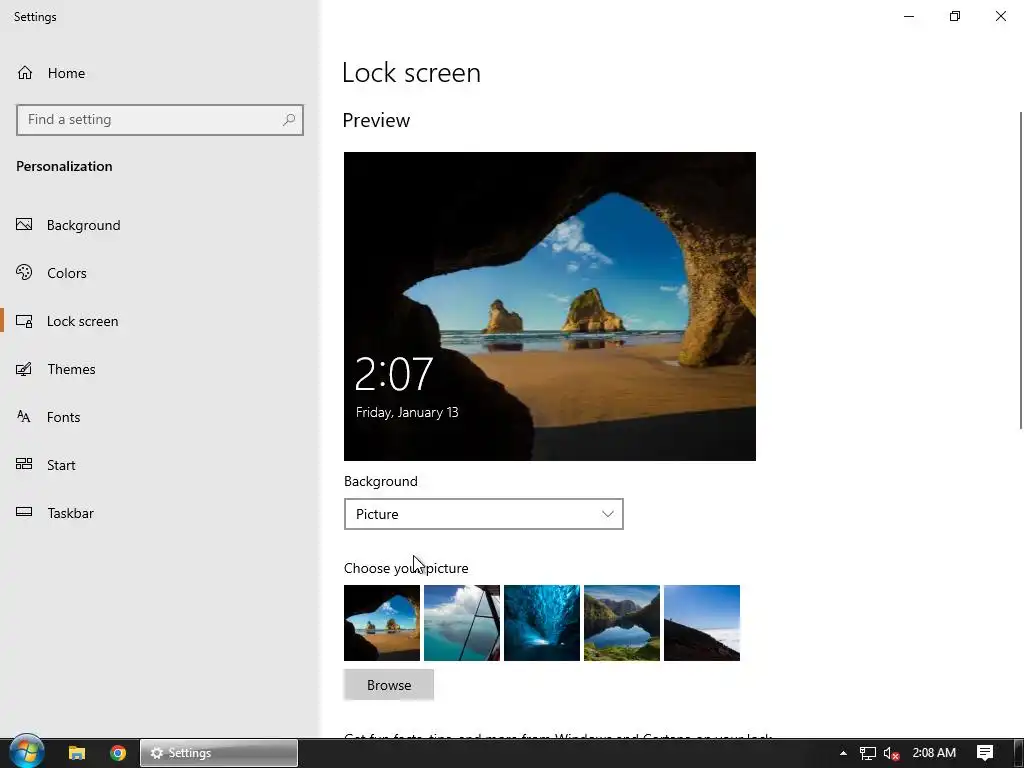1024x768 pixels.
Task: Open File Explorer from the taskbar
Action: tap(77, 753)
